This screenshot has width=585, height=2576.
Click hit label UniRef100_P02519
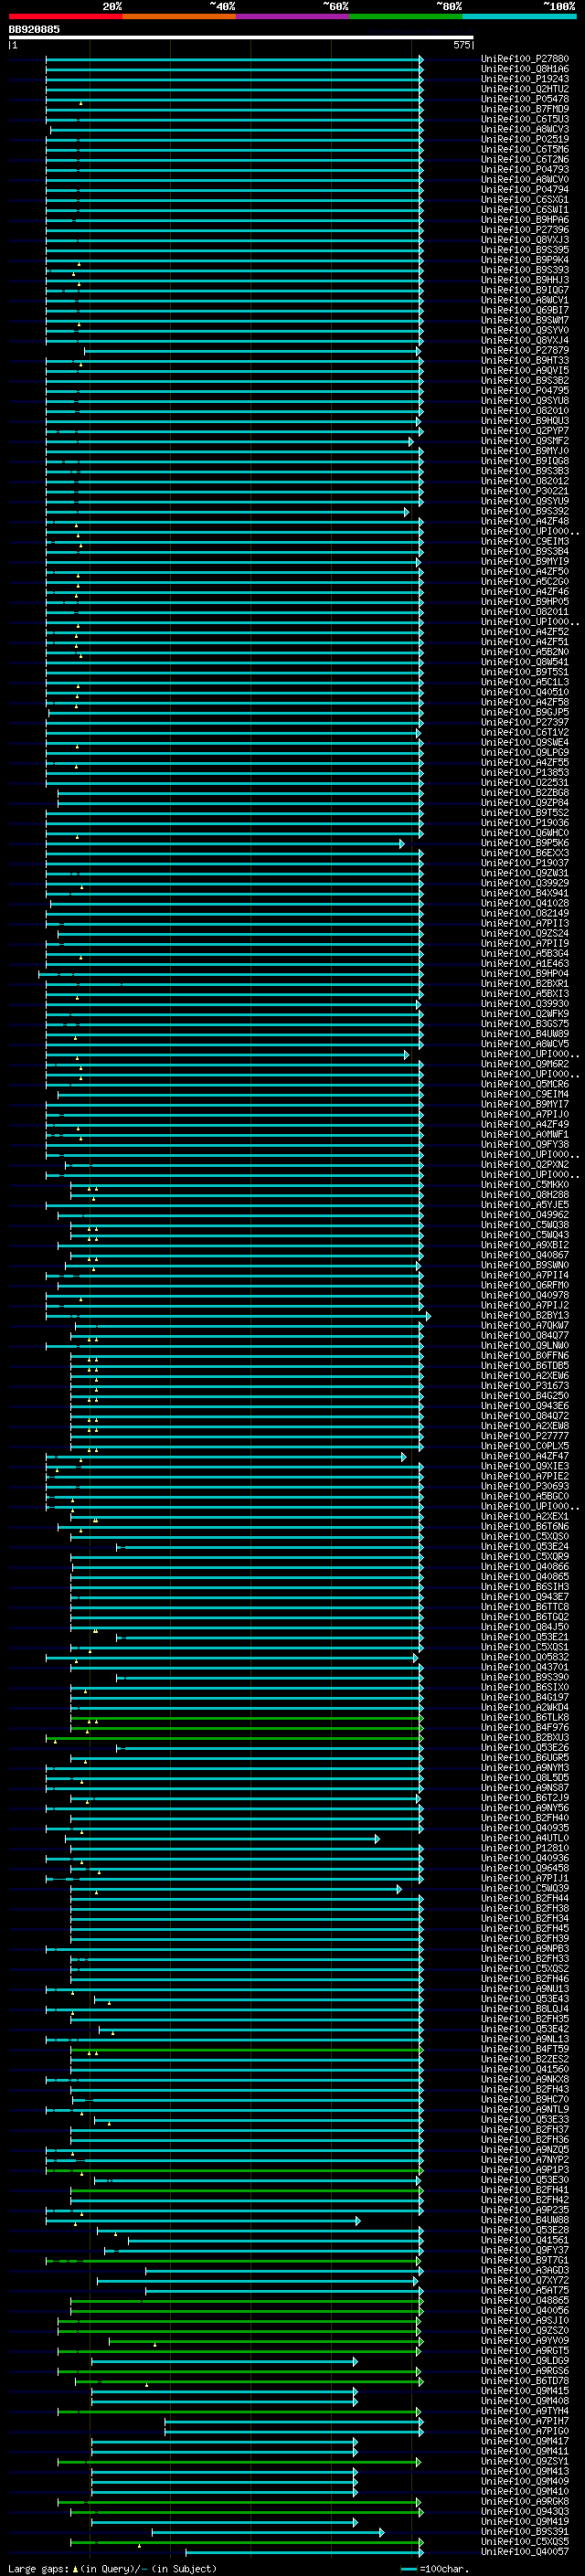click(x=525, y=139)
